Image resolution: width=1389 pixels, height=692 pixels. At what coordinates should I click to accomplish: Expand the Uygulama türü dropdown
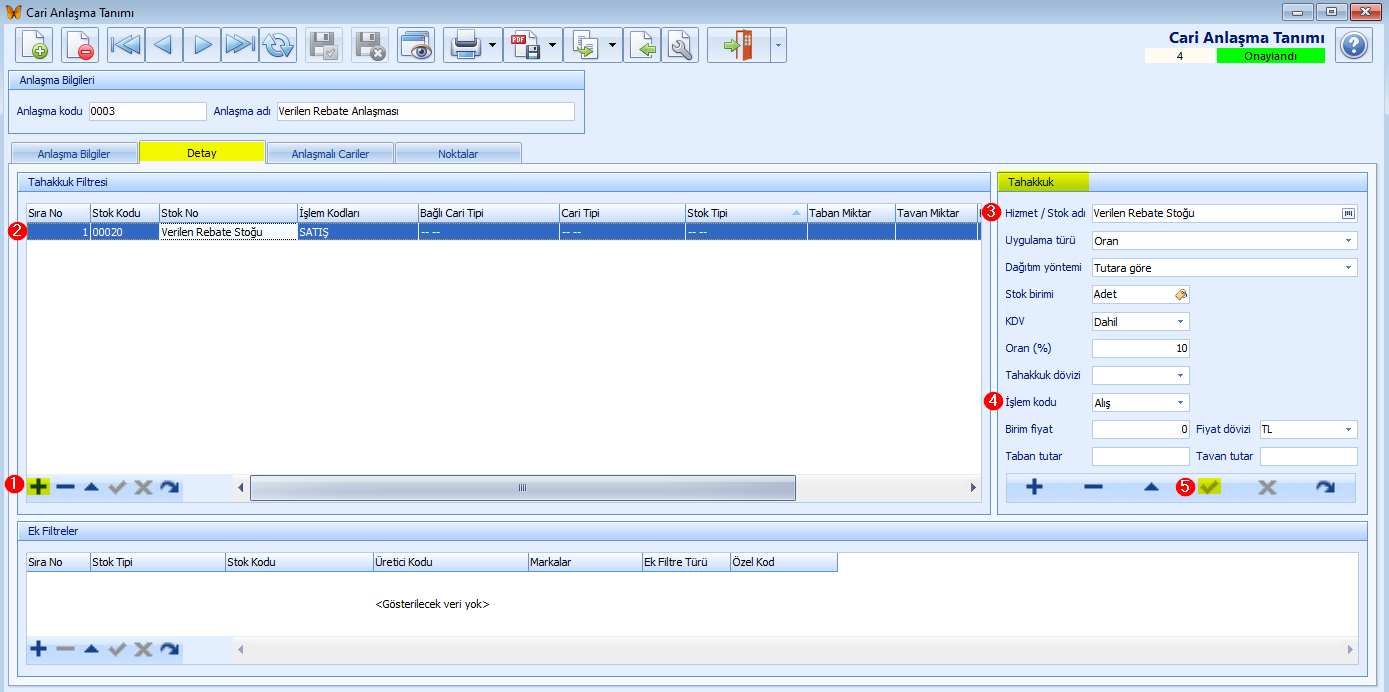click(x=1348, y=241)
